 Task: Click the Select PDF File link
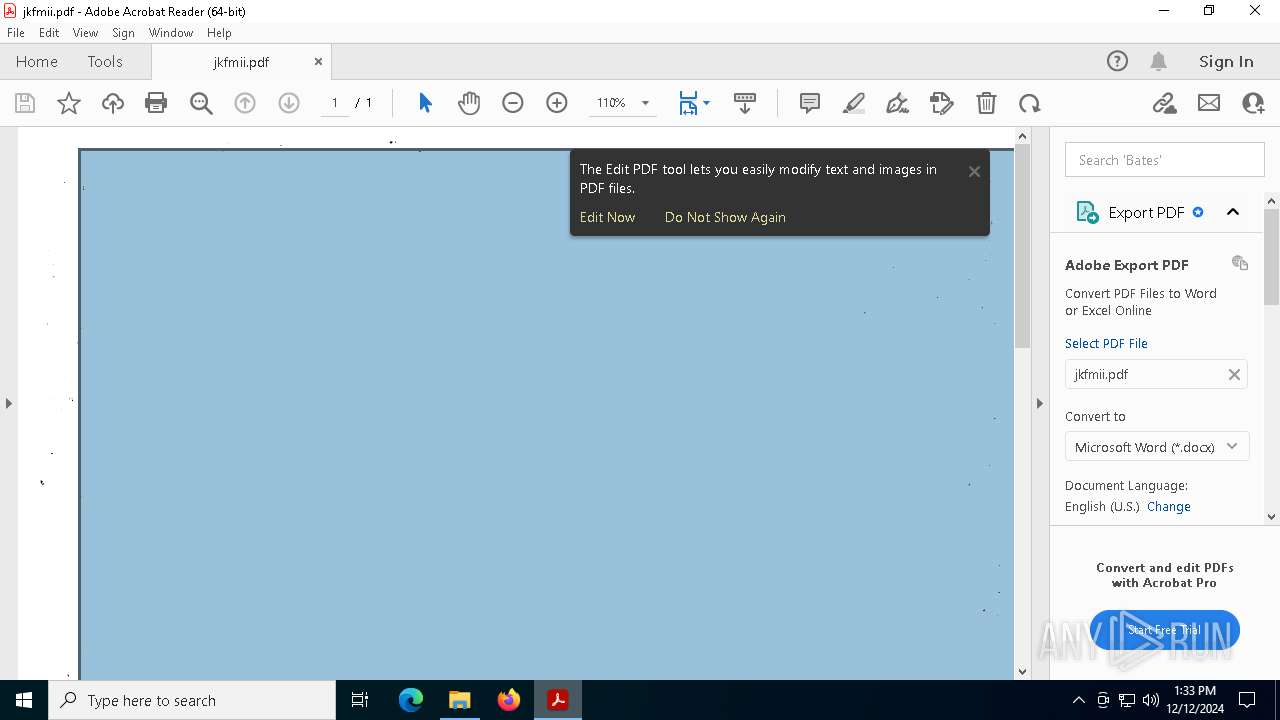1106,343
